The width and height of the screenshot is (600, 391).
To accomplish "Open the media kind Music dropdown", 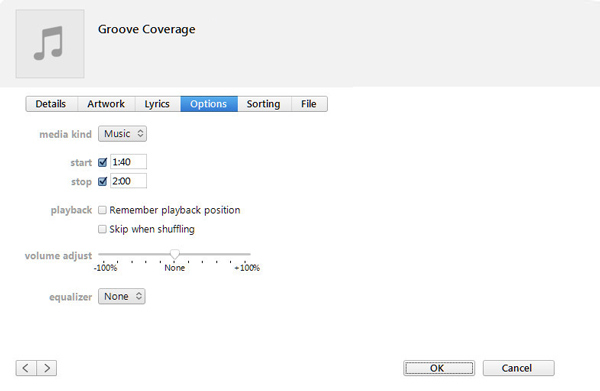I will pos(122,134).
